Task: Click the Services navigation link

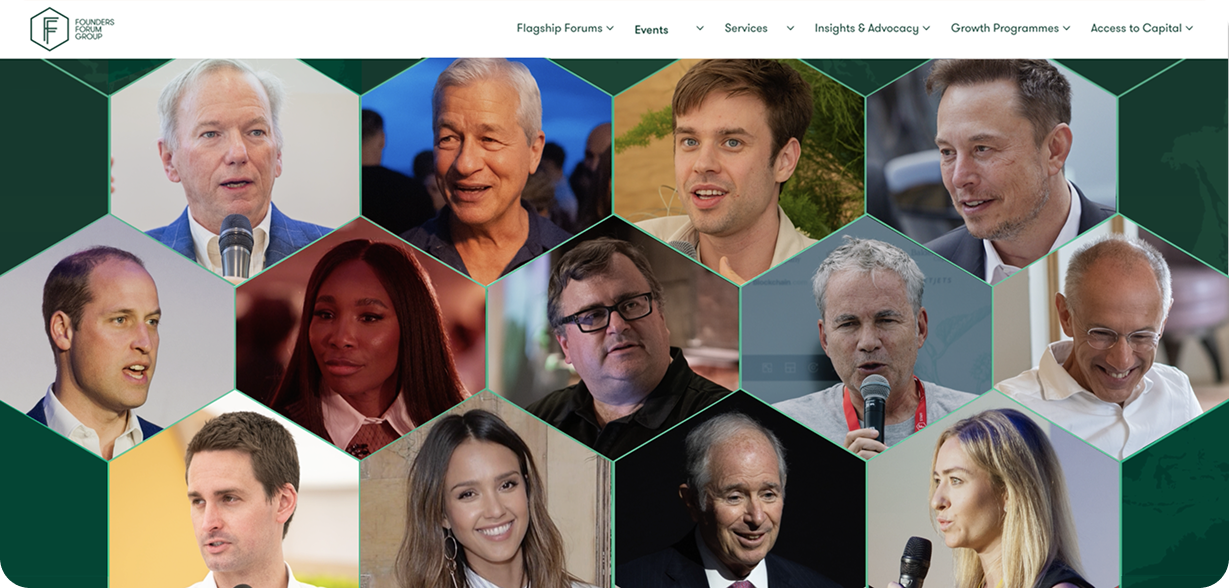Action: (746, 28)
